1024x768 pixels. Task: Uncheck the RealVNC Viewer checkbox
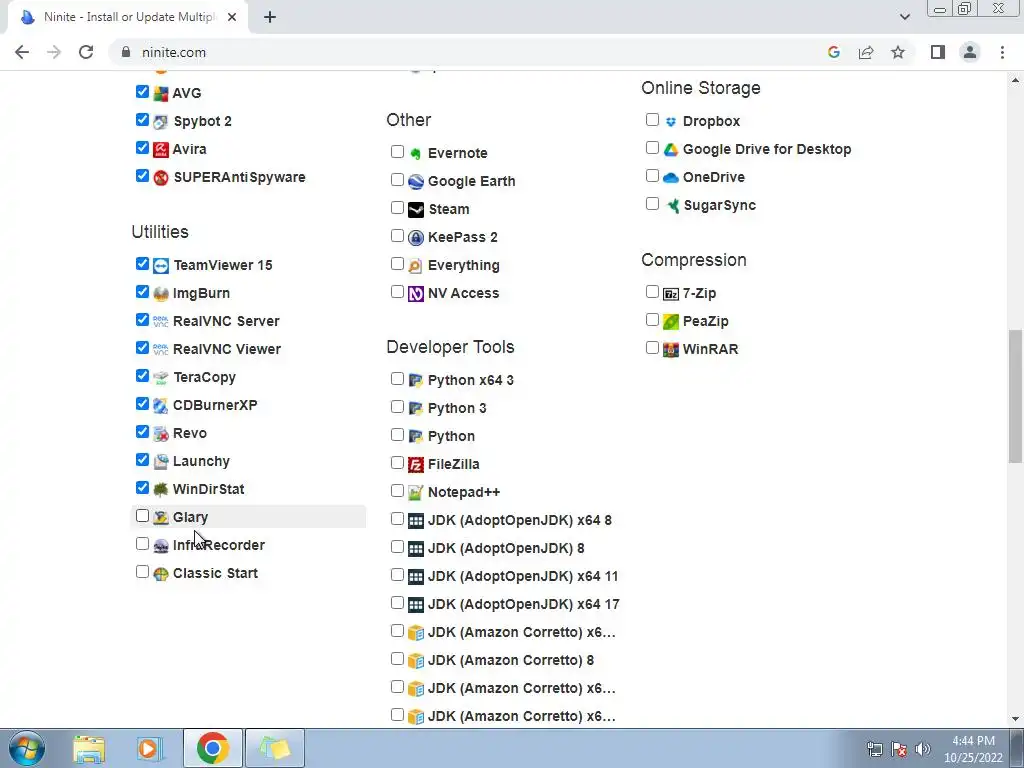tap(142, 347)
